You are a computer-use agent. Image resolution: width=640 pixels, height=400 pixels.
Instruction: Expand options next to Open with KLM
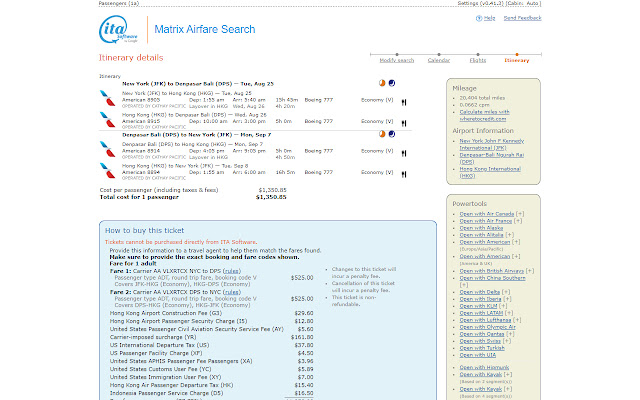[x=503, y=306]
